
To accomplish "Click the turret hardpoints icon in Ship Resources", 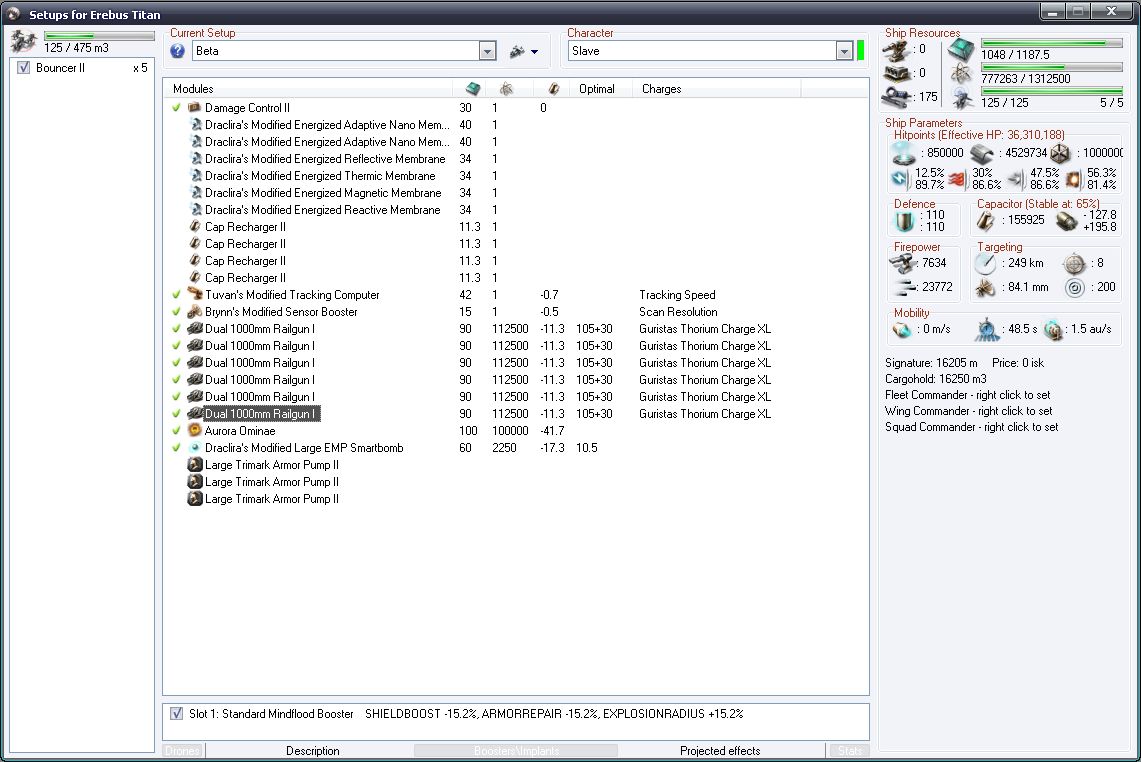I will [896, 50].
